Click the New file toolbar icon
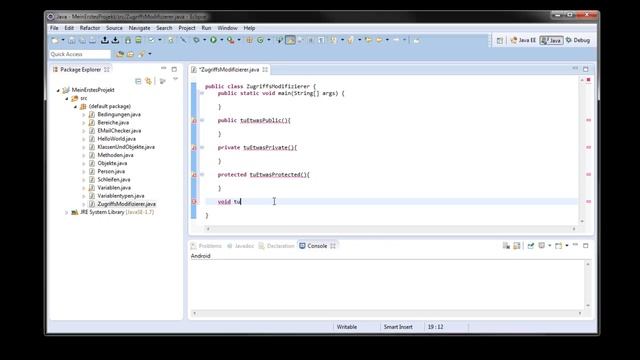 tap(55, 40)
